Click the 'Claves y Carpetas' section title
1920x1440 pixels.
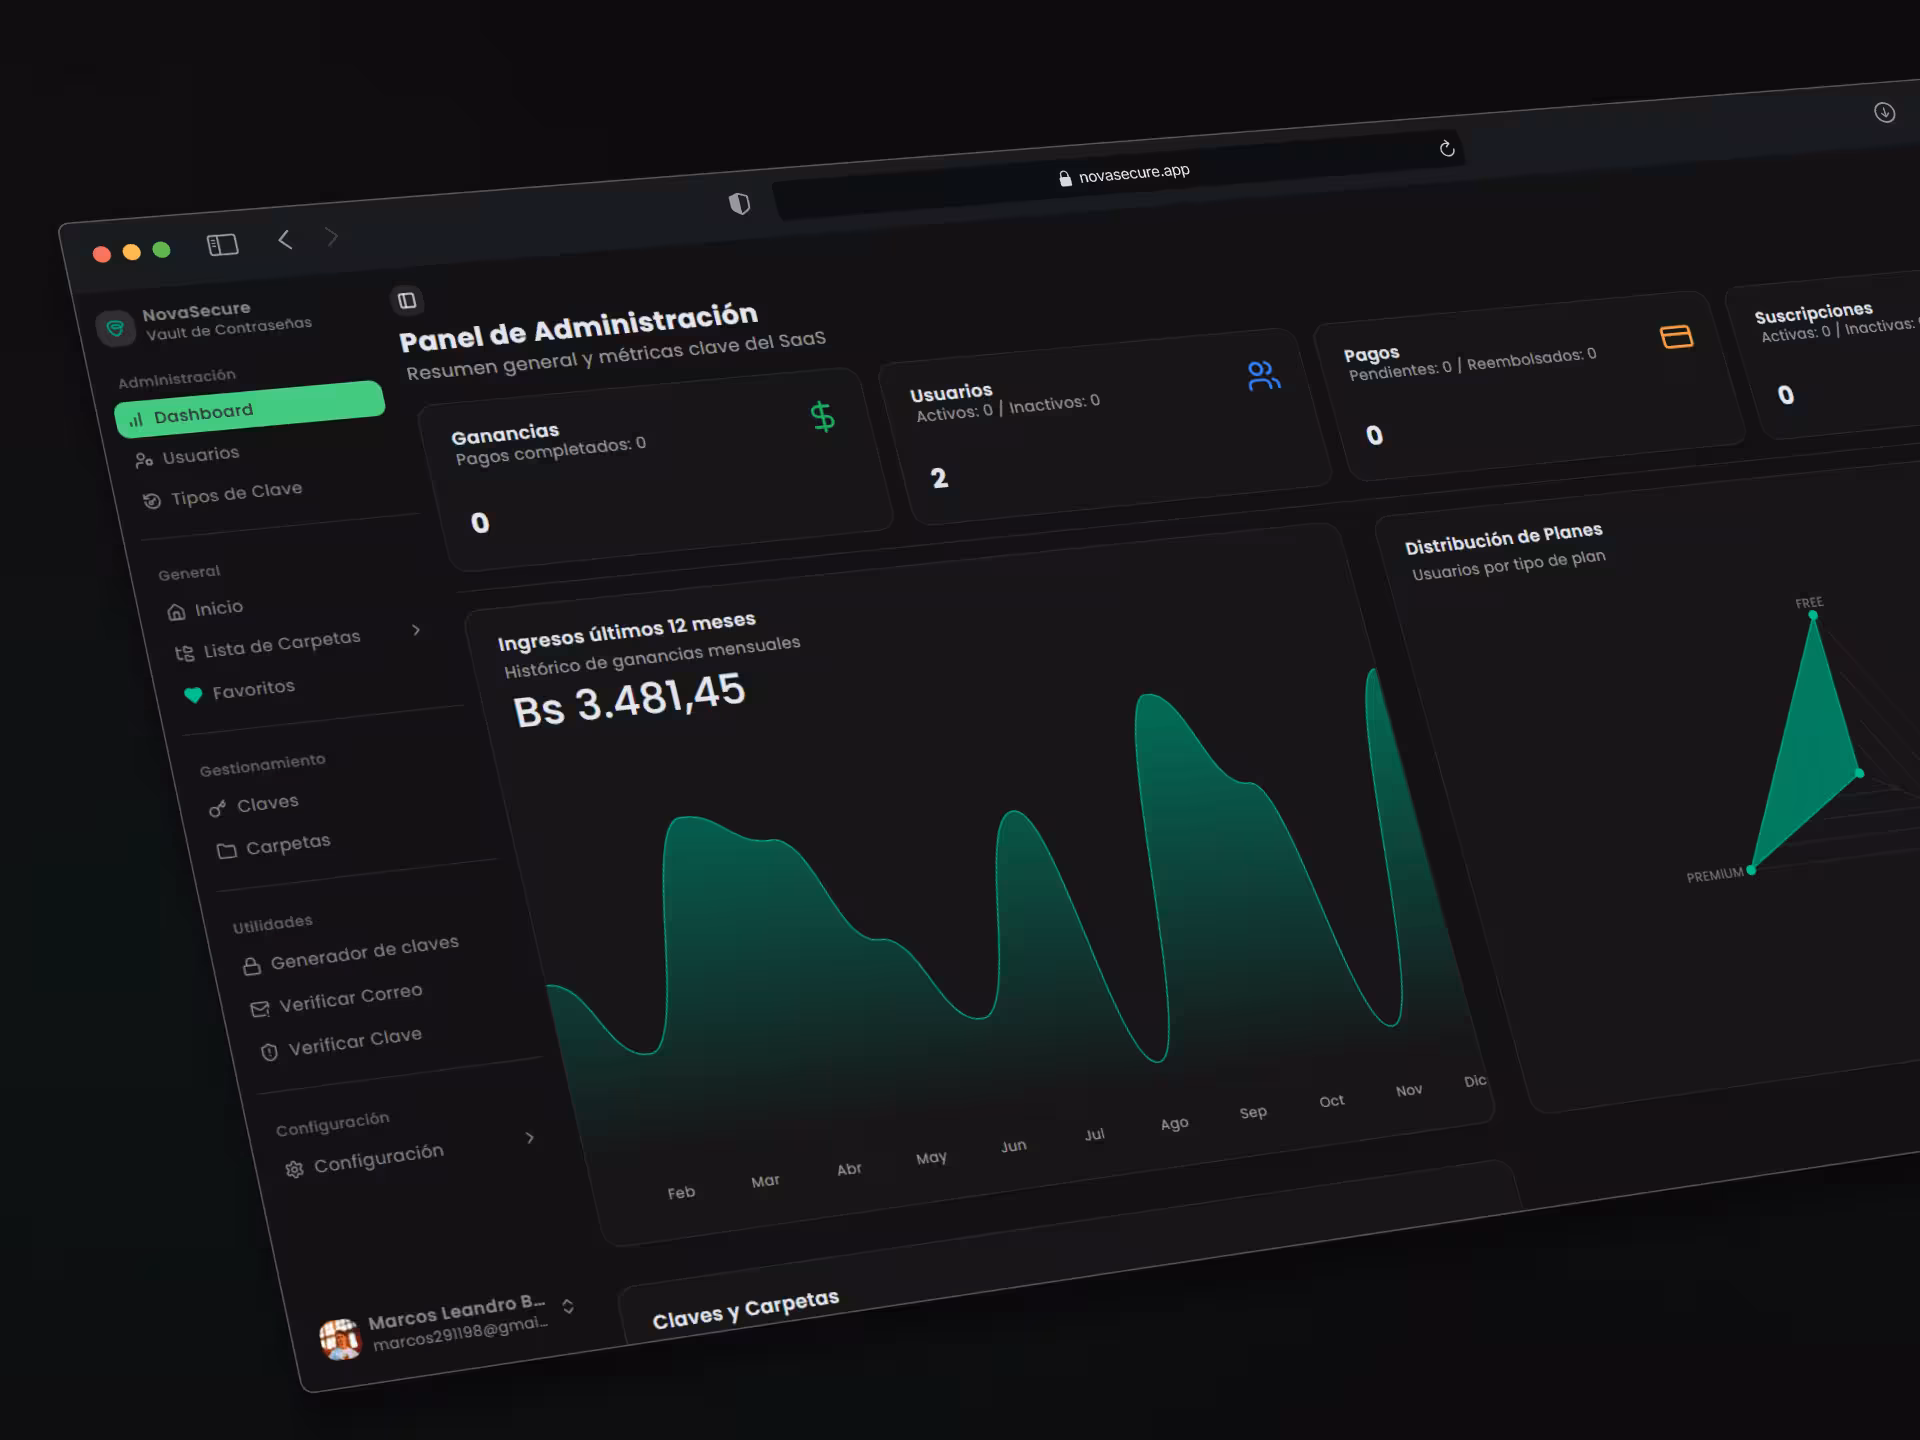coord(746,1309)
